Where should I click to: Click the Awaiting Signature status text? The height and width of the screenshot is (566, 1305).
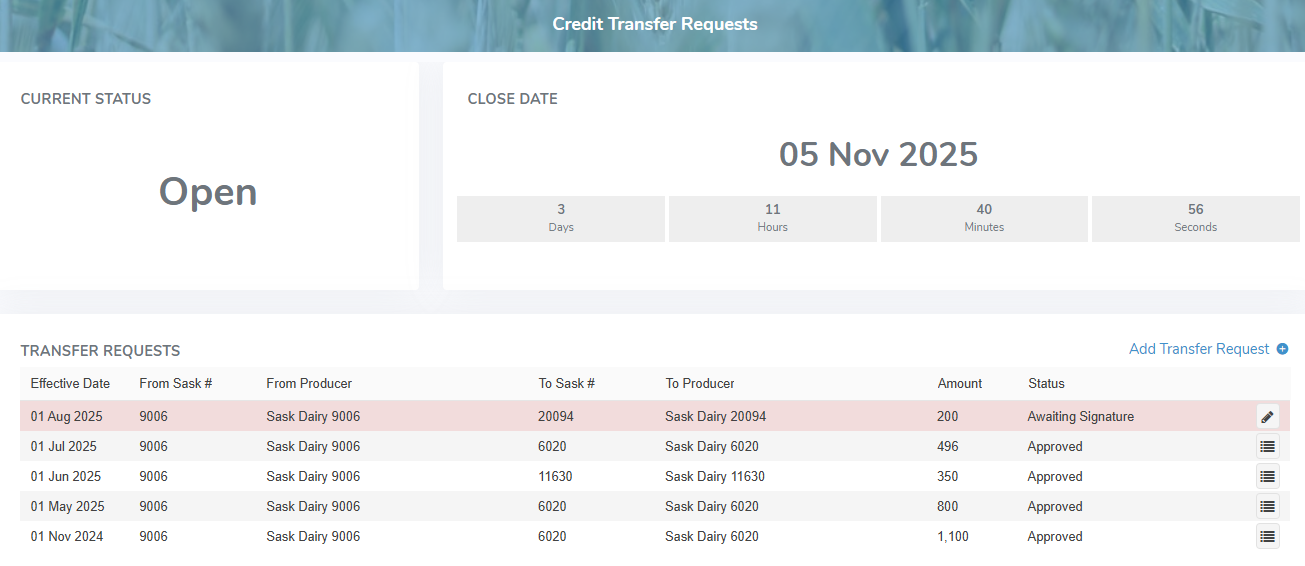pos(1080,417)
